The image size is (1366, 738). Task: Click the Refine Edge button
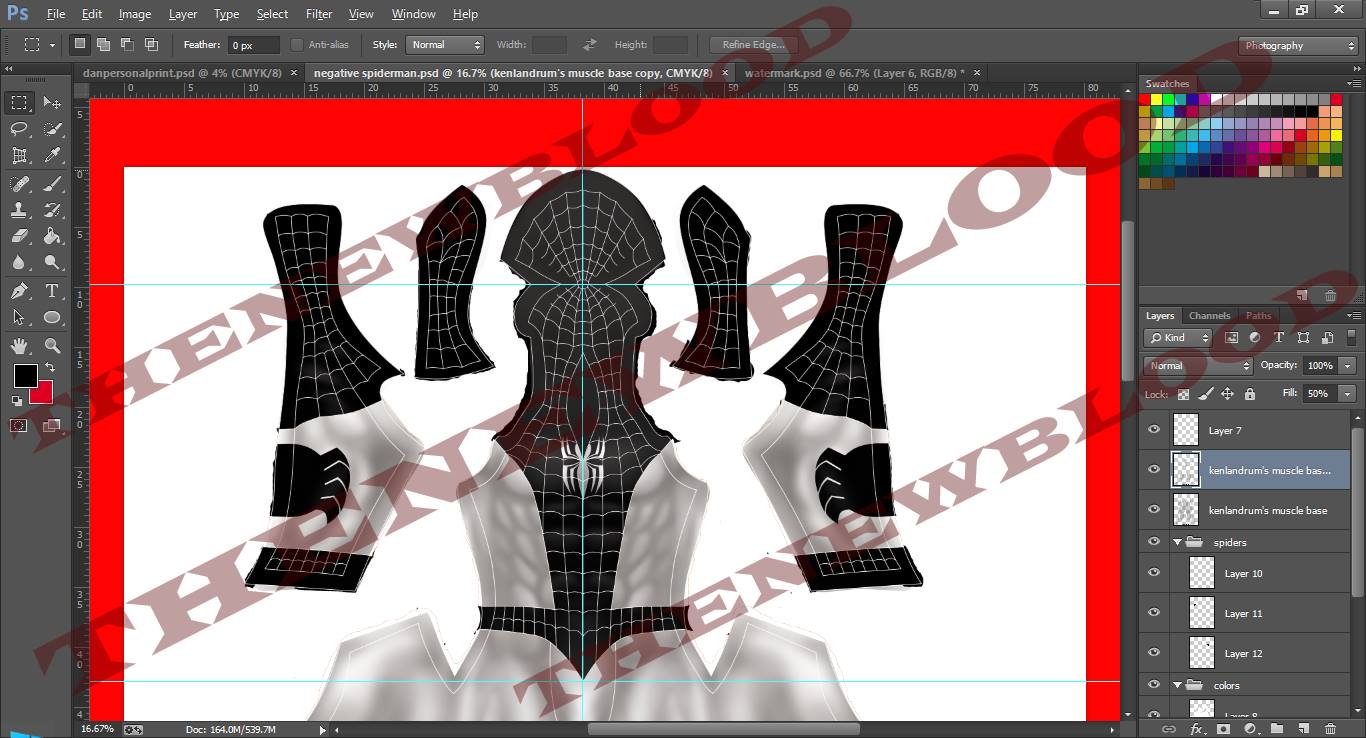(x=753, y=45)
